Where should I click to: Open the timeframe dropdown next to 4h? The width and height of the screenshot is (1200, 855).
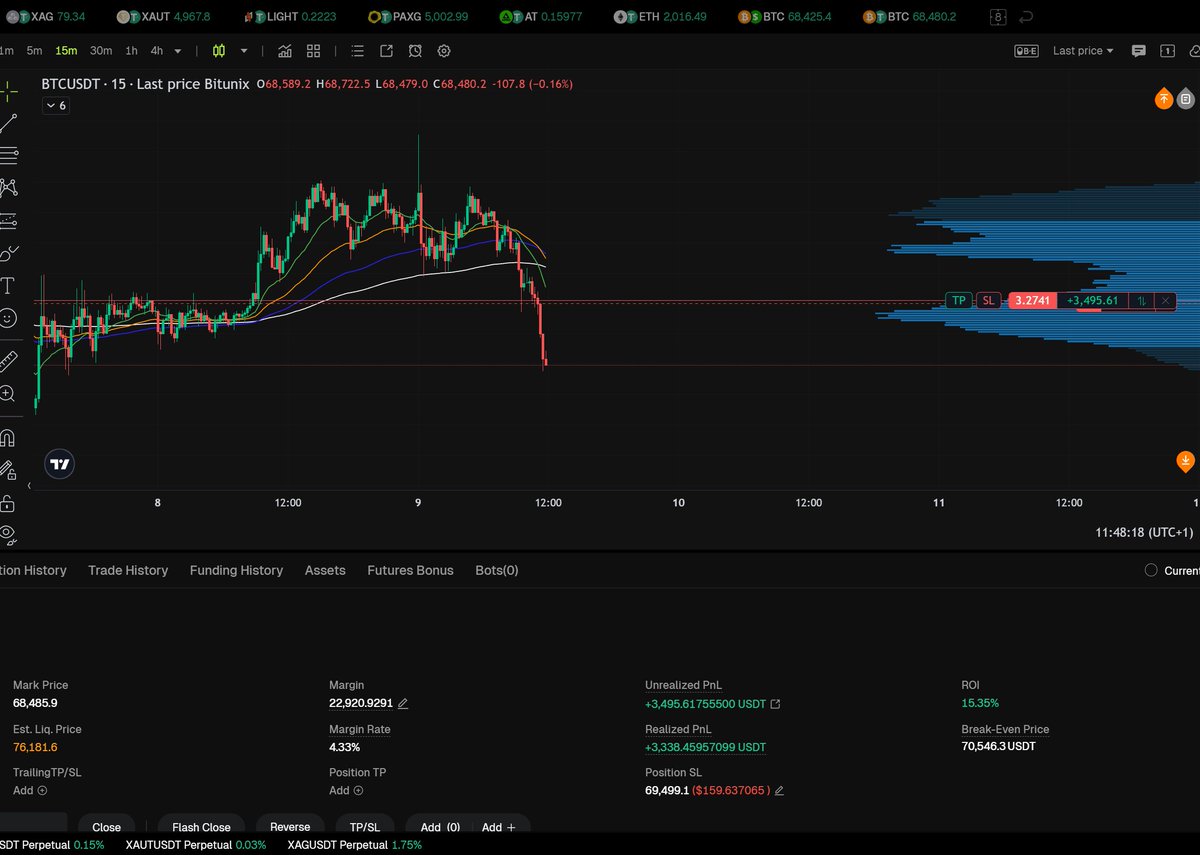click(x=176, y=51)
